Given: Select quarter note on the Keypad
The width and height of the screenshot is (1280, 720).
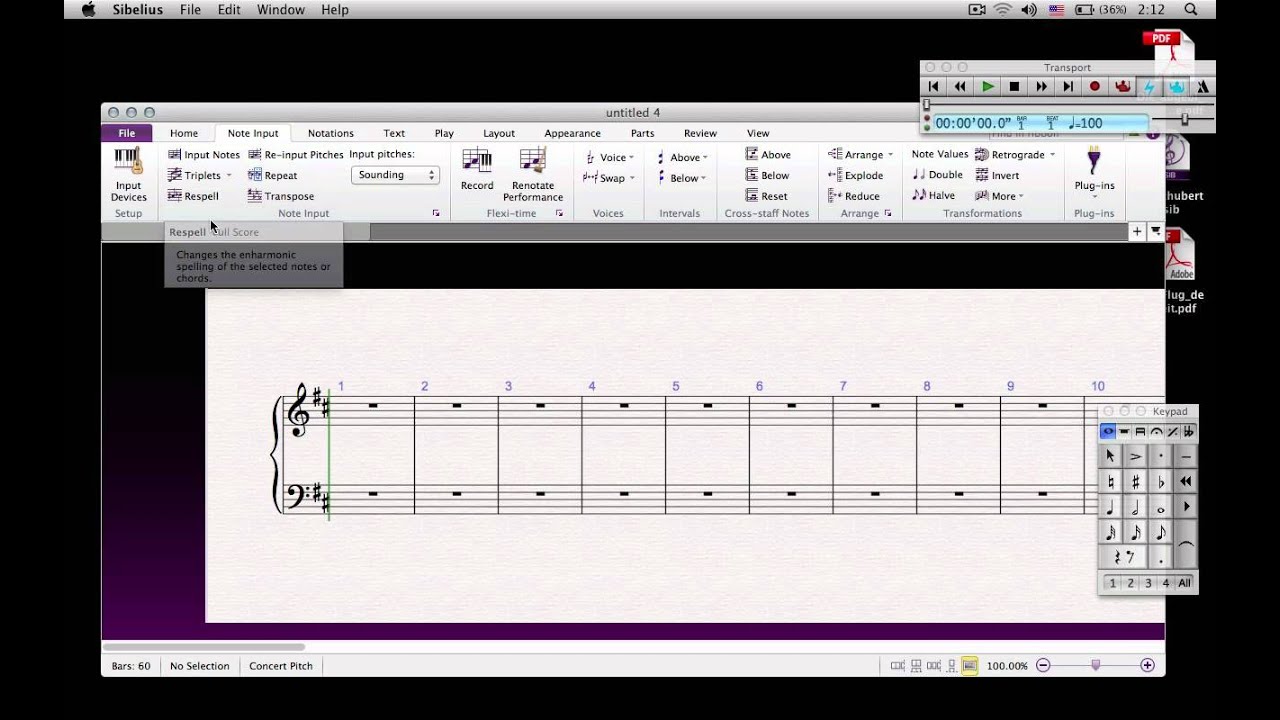Looking at the screenshot, I should pyautogui.click(x=1110, y=507).
